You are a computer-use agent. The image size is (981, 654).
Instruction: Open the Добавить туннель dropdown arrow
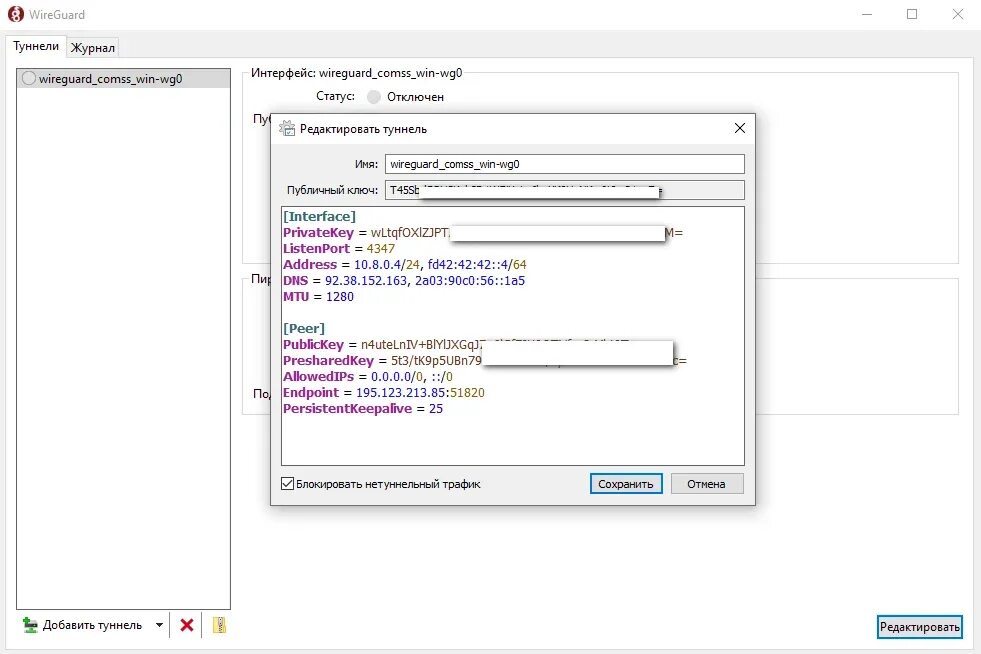160,625
